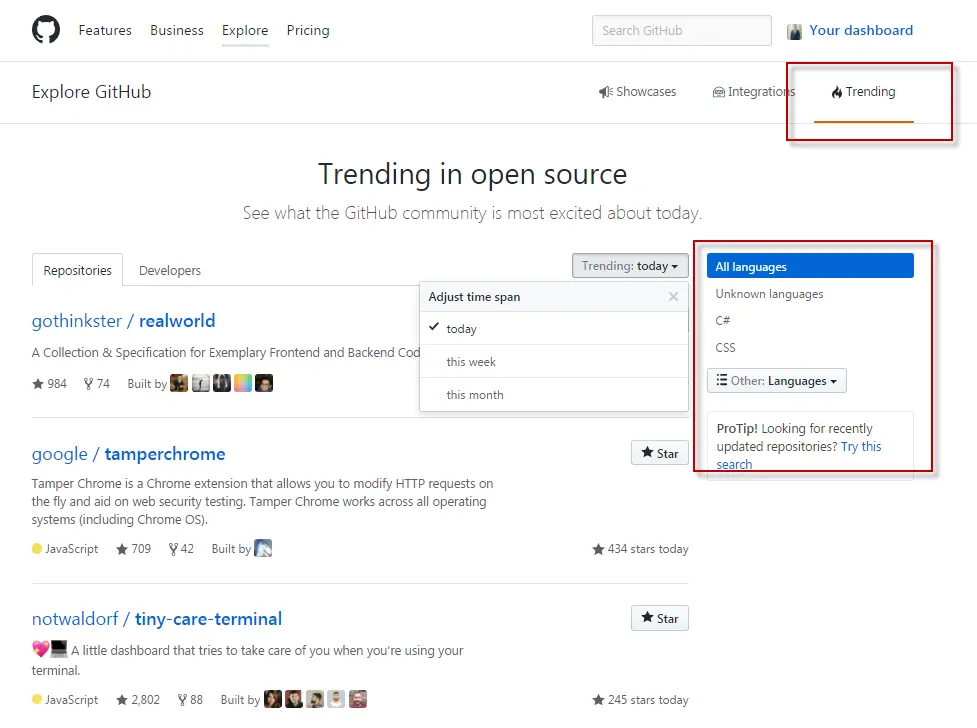Click last contributor avatar of realworld
Image resolution: width=977 pixels, height=728 pixels.
[264, 383]
